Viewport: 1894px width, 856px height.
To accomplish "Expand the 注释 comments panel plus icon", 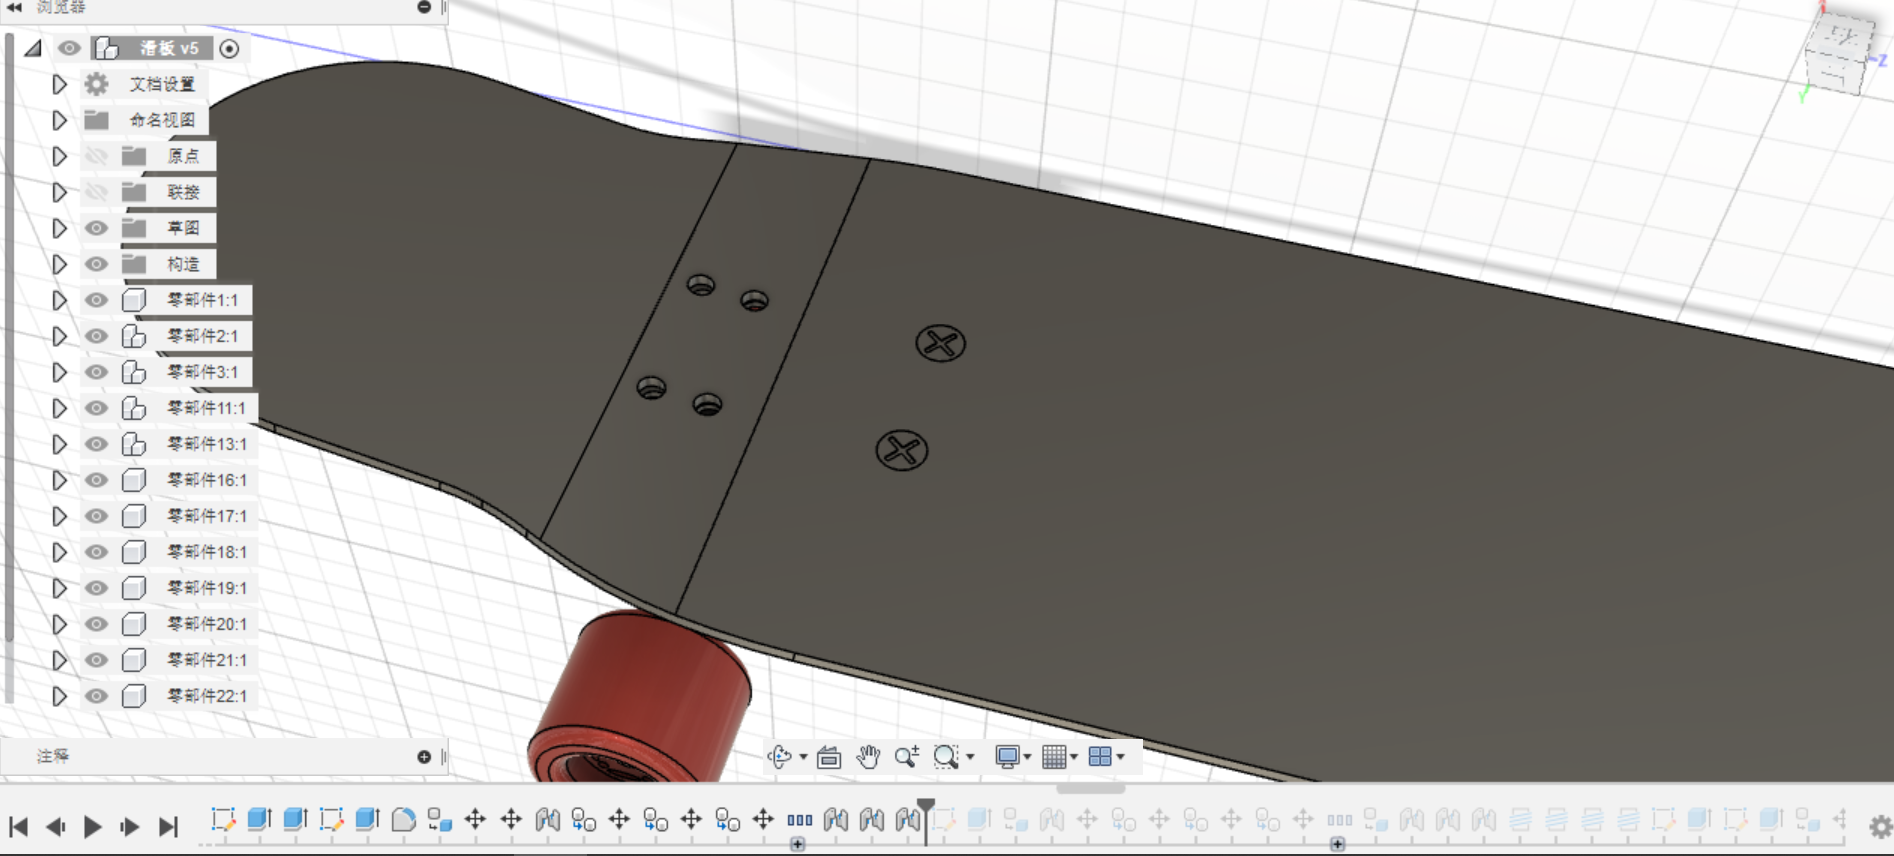I will pos(424,757).
